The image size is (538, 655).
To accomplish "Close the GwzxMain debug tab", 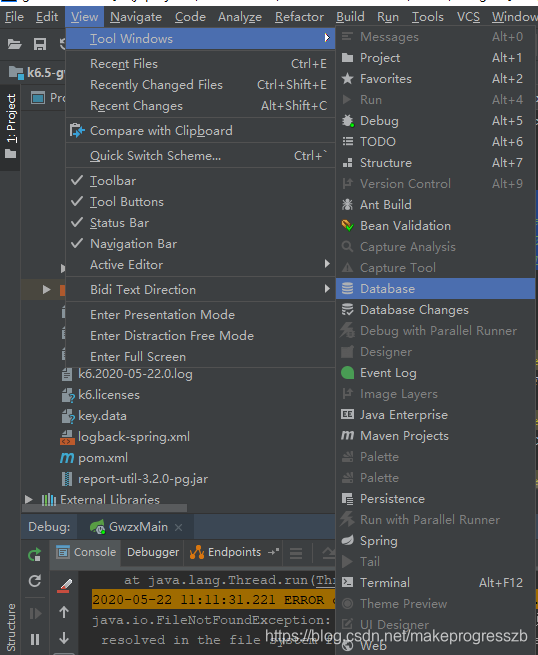I will click(178, 527).
